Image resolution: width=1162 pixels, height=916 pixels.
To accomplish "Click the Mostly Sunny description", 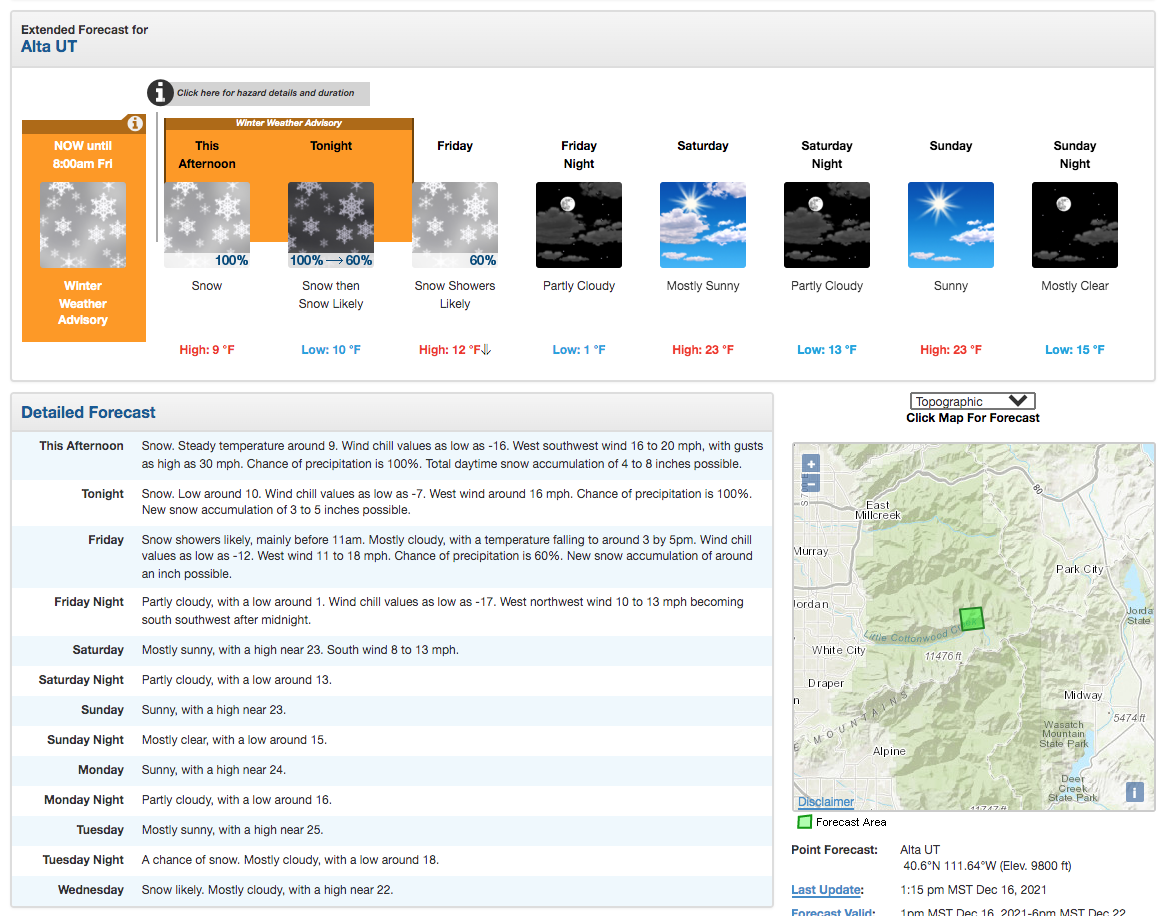I will click(703, 286).
